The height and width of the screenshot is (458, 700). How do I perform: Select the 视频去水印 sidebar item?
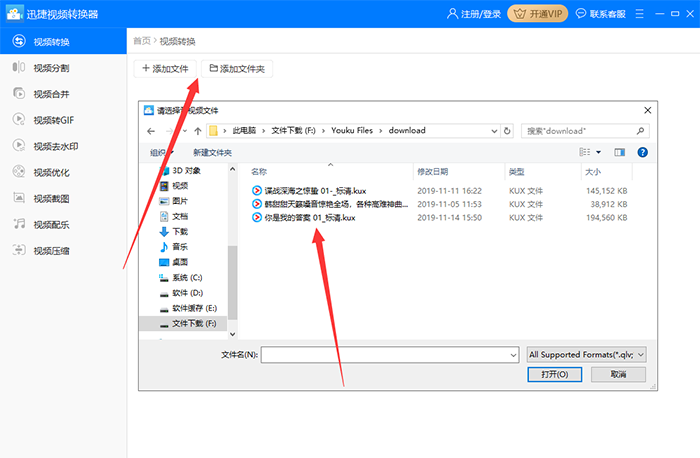pos(54,145)
